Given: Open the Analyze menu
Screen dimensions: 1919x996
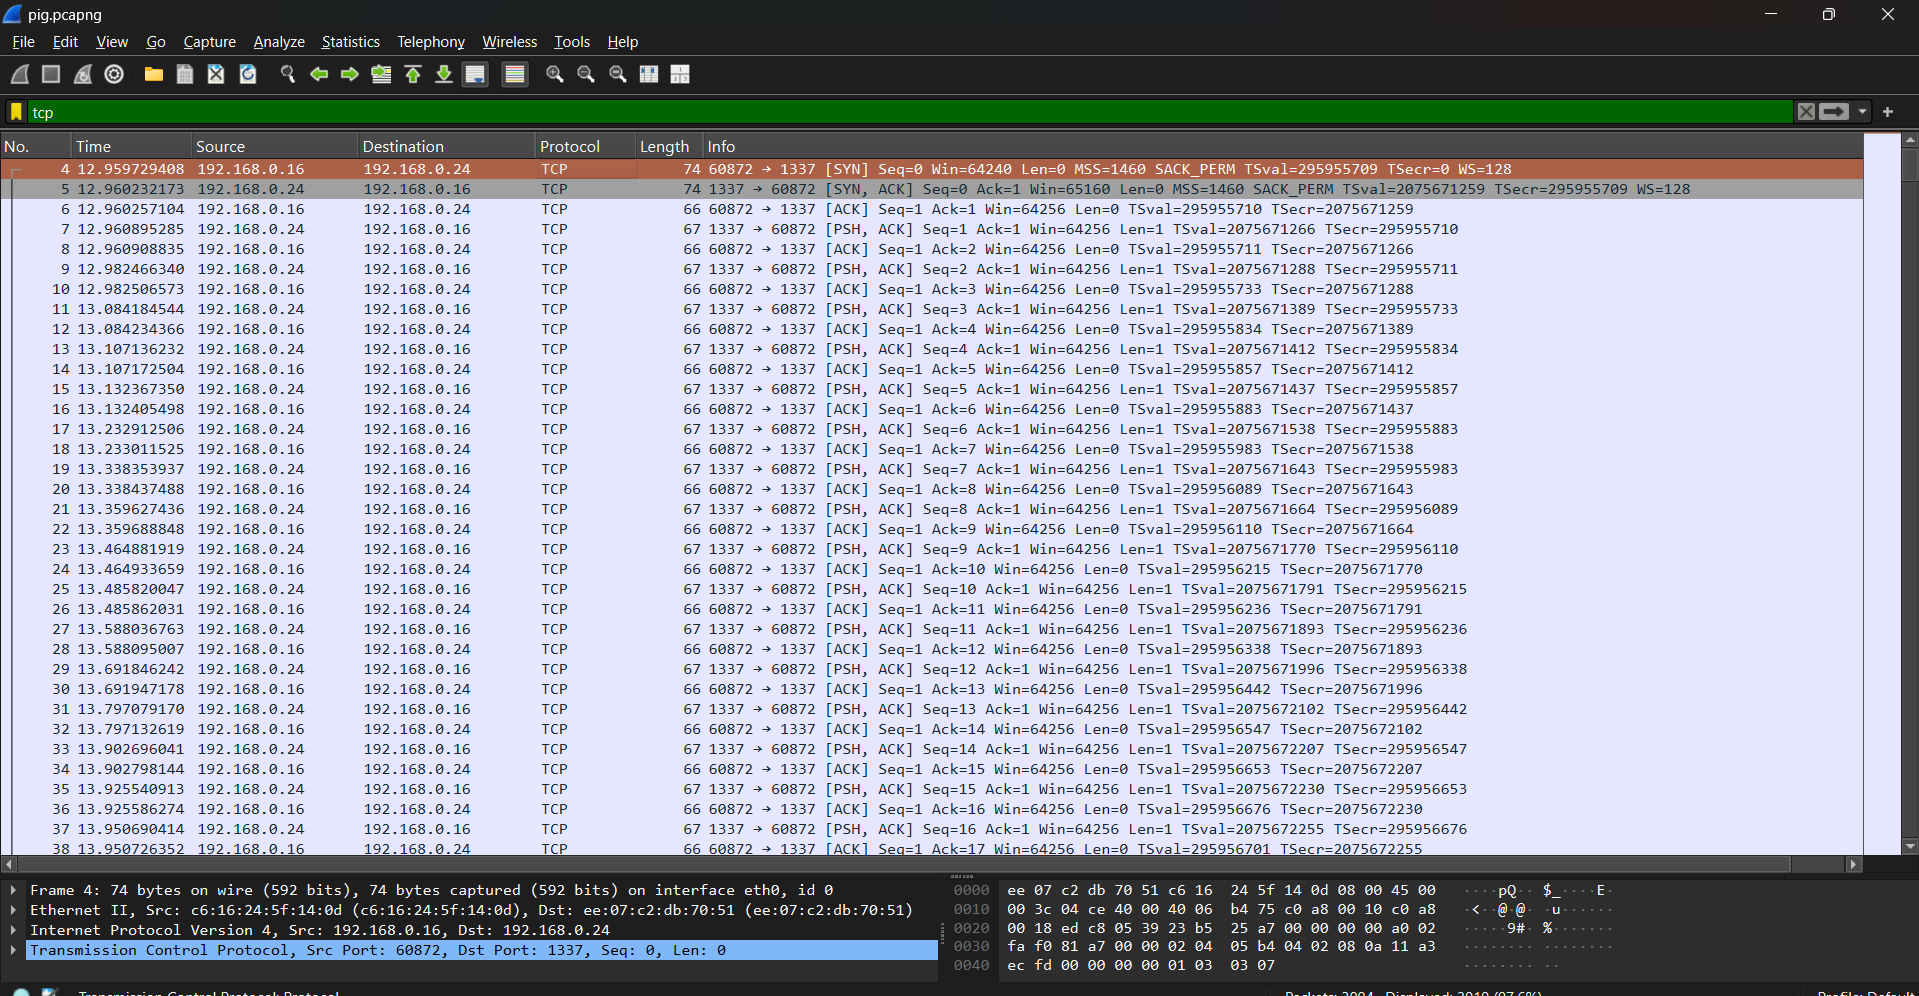Looking at the screenshot, I should click(x=279, y=42).
